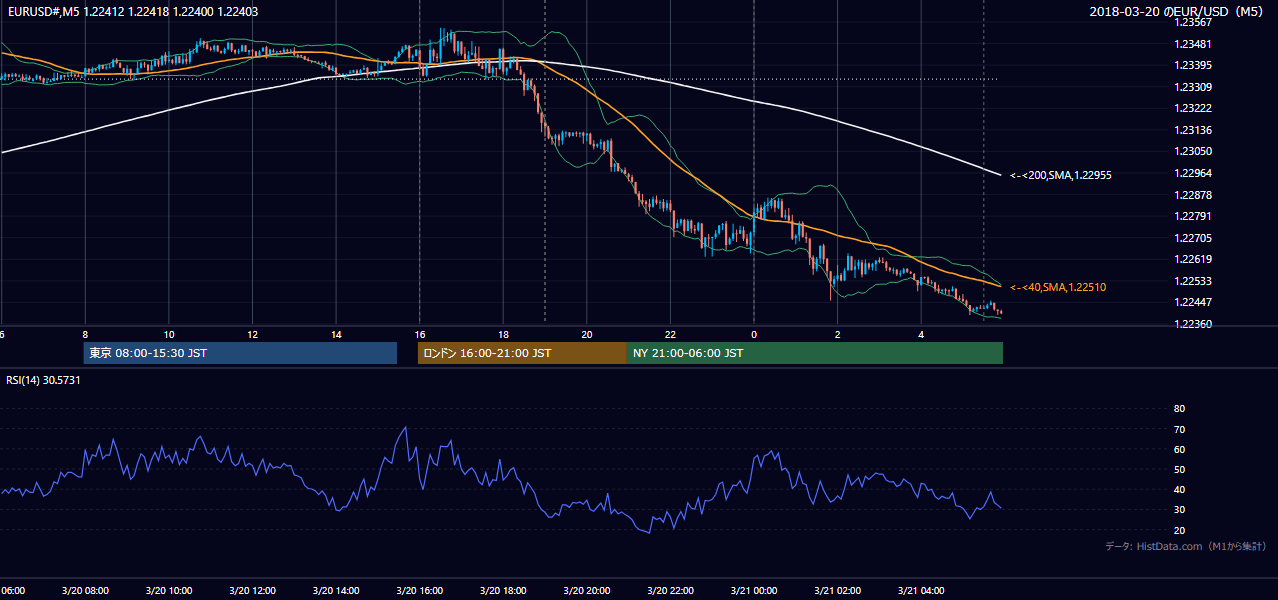
Task: Click RSI axis level 70
Action: 1179,429
